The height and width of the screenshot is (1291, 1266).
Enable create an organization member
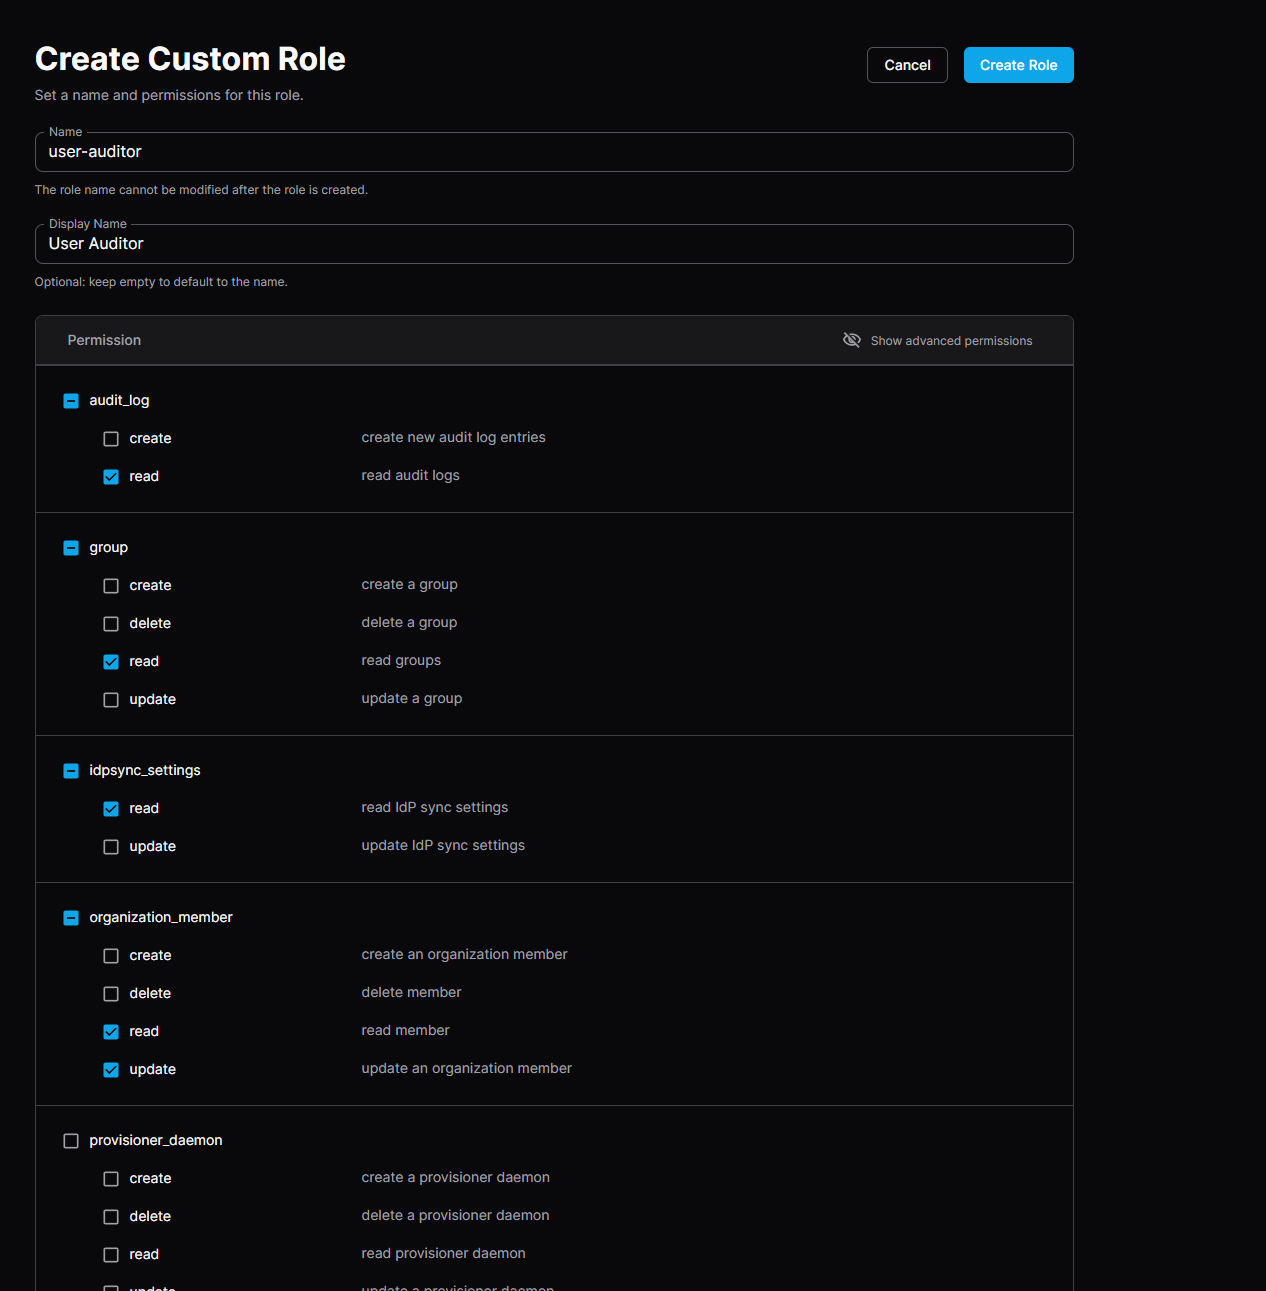pyautogui.click(x=110, y=955)
